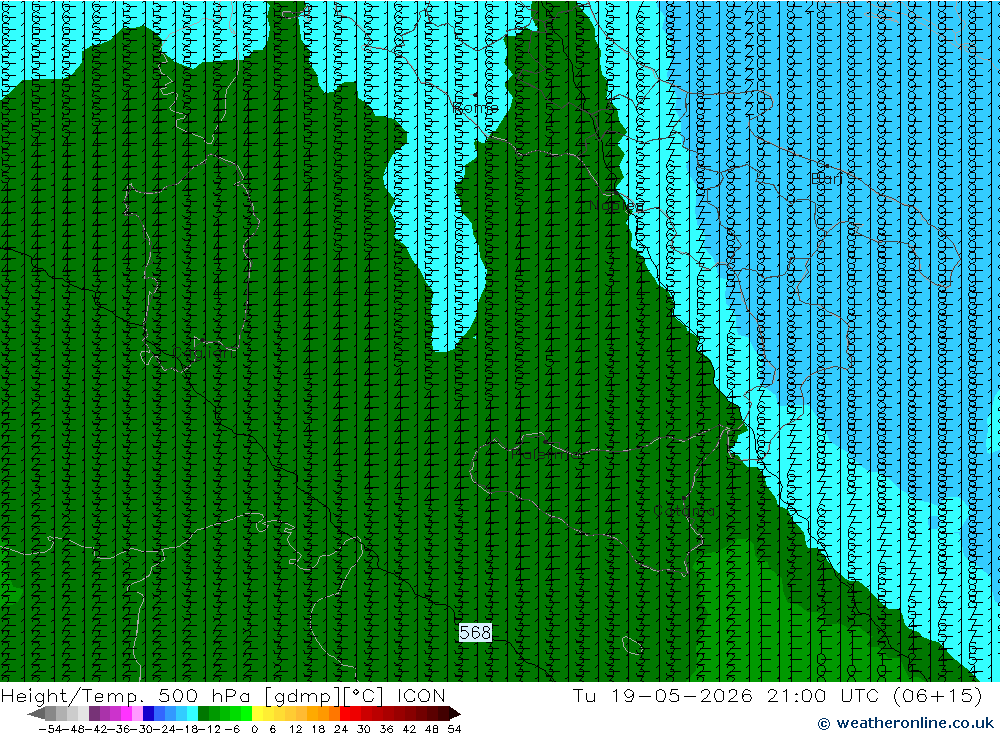This screenshot has width=1000, height=733.
Task: Select the dark green swatch right of -18
Action: click(203, 713)
